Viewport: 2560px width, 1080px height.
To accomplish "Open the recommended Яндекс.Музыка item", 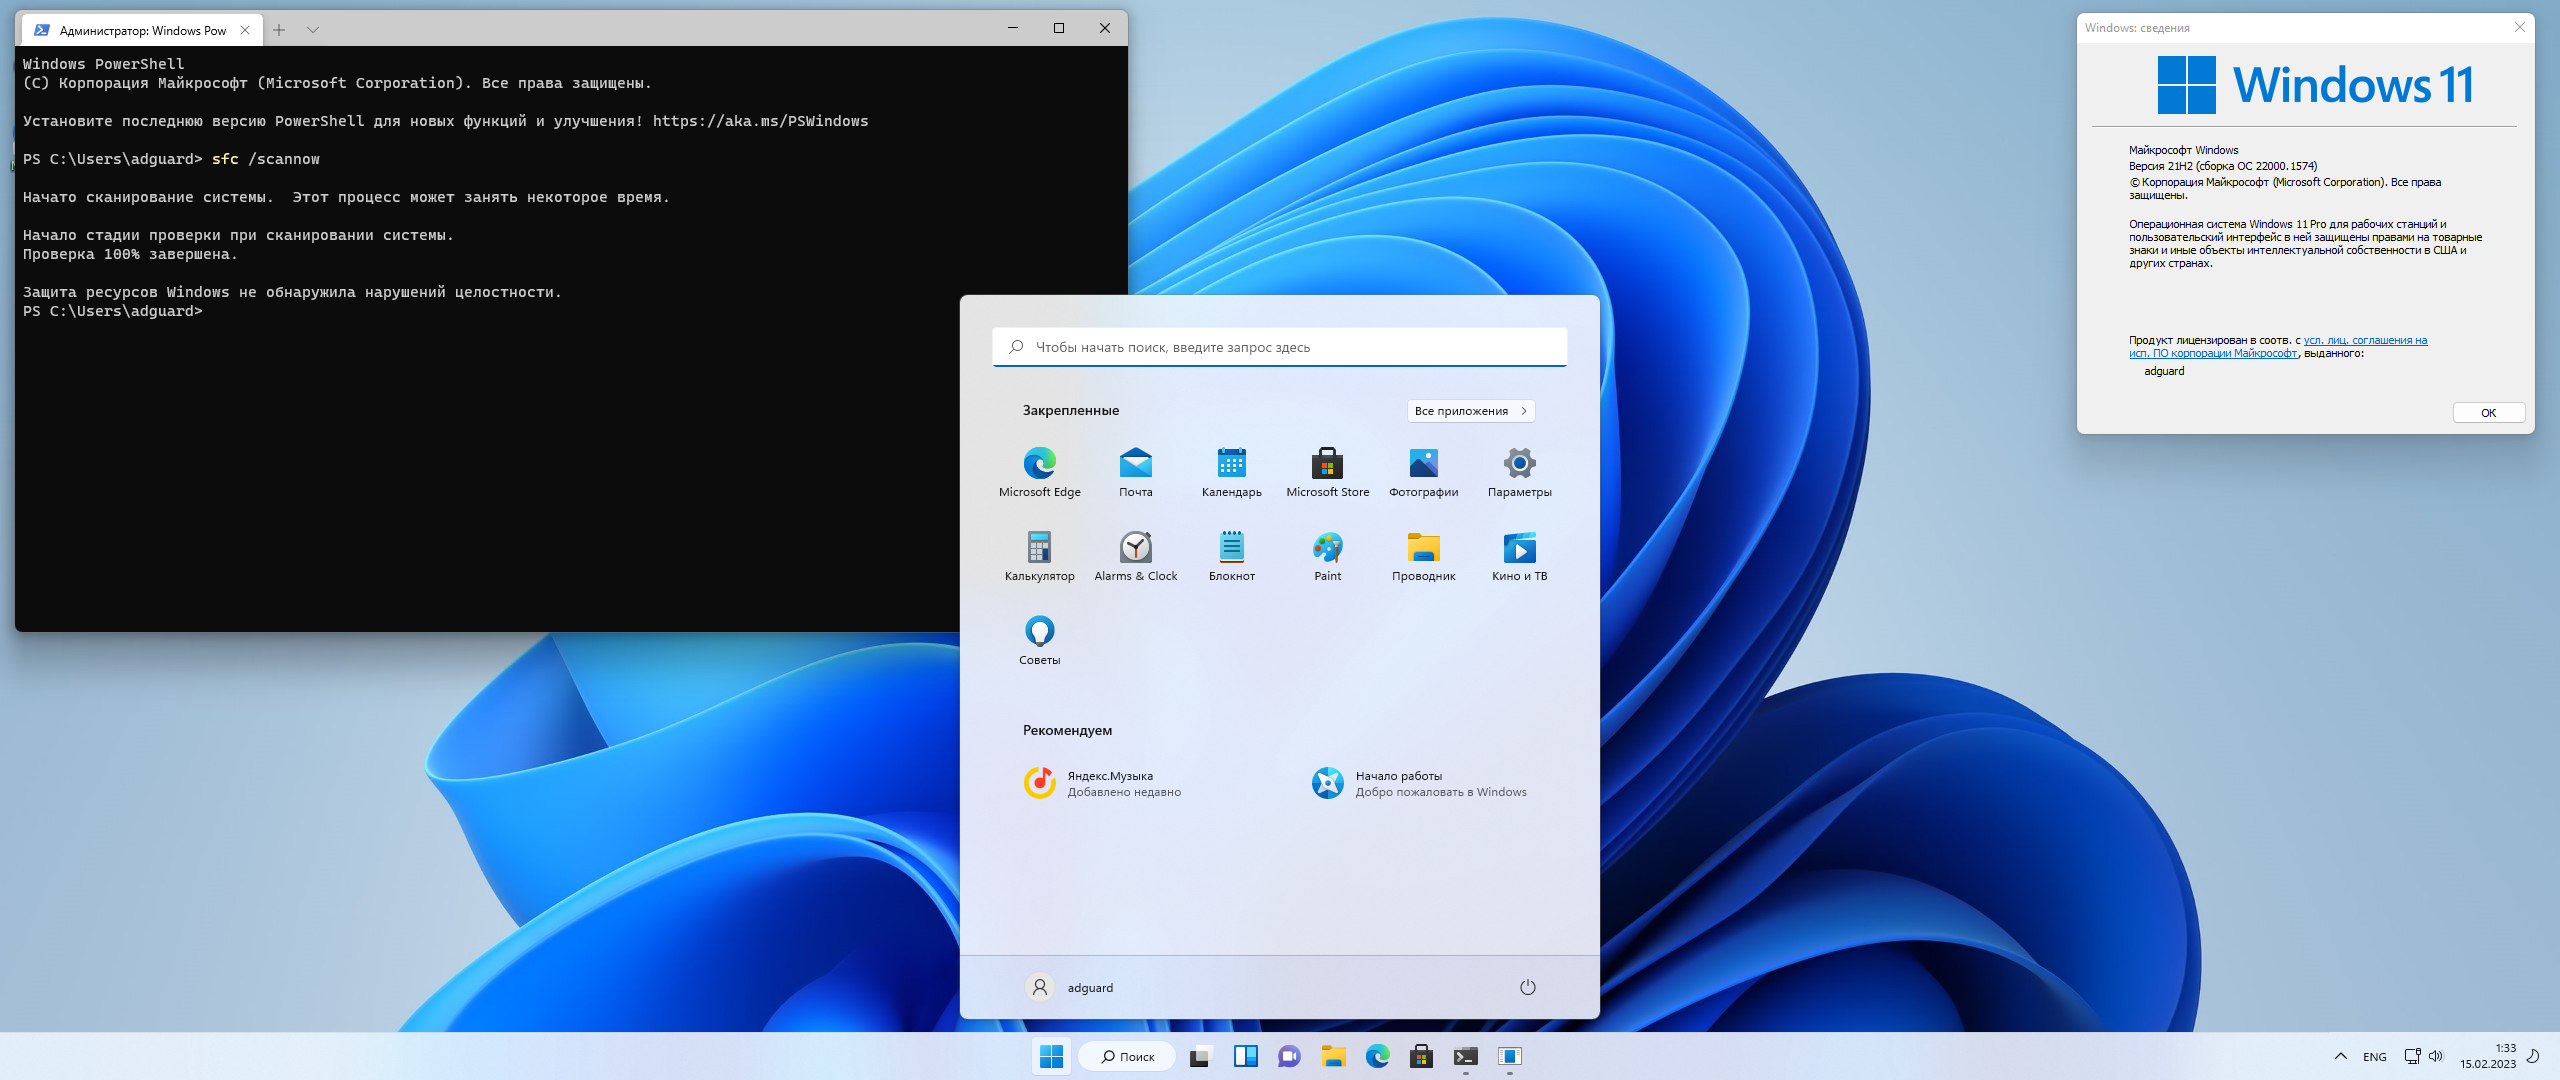I will click(1103, 783).
